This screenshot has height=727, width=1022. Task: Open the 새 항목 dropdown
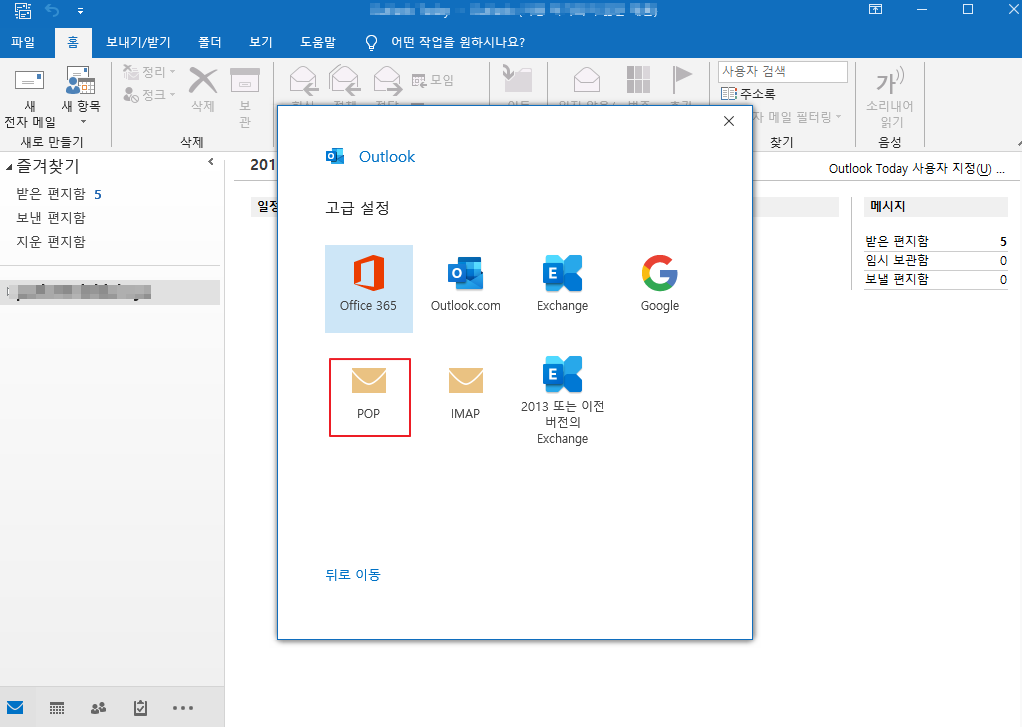pos(81,96)
